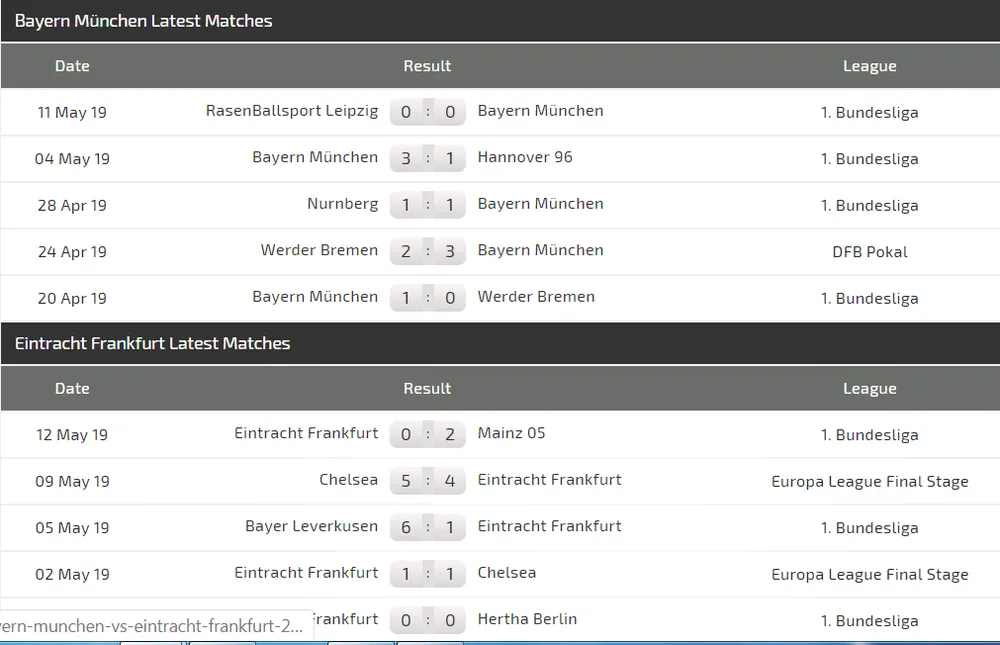
Task: Open Bayern München from the 11 May match
Action: [540, 111]
